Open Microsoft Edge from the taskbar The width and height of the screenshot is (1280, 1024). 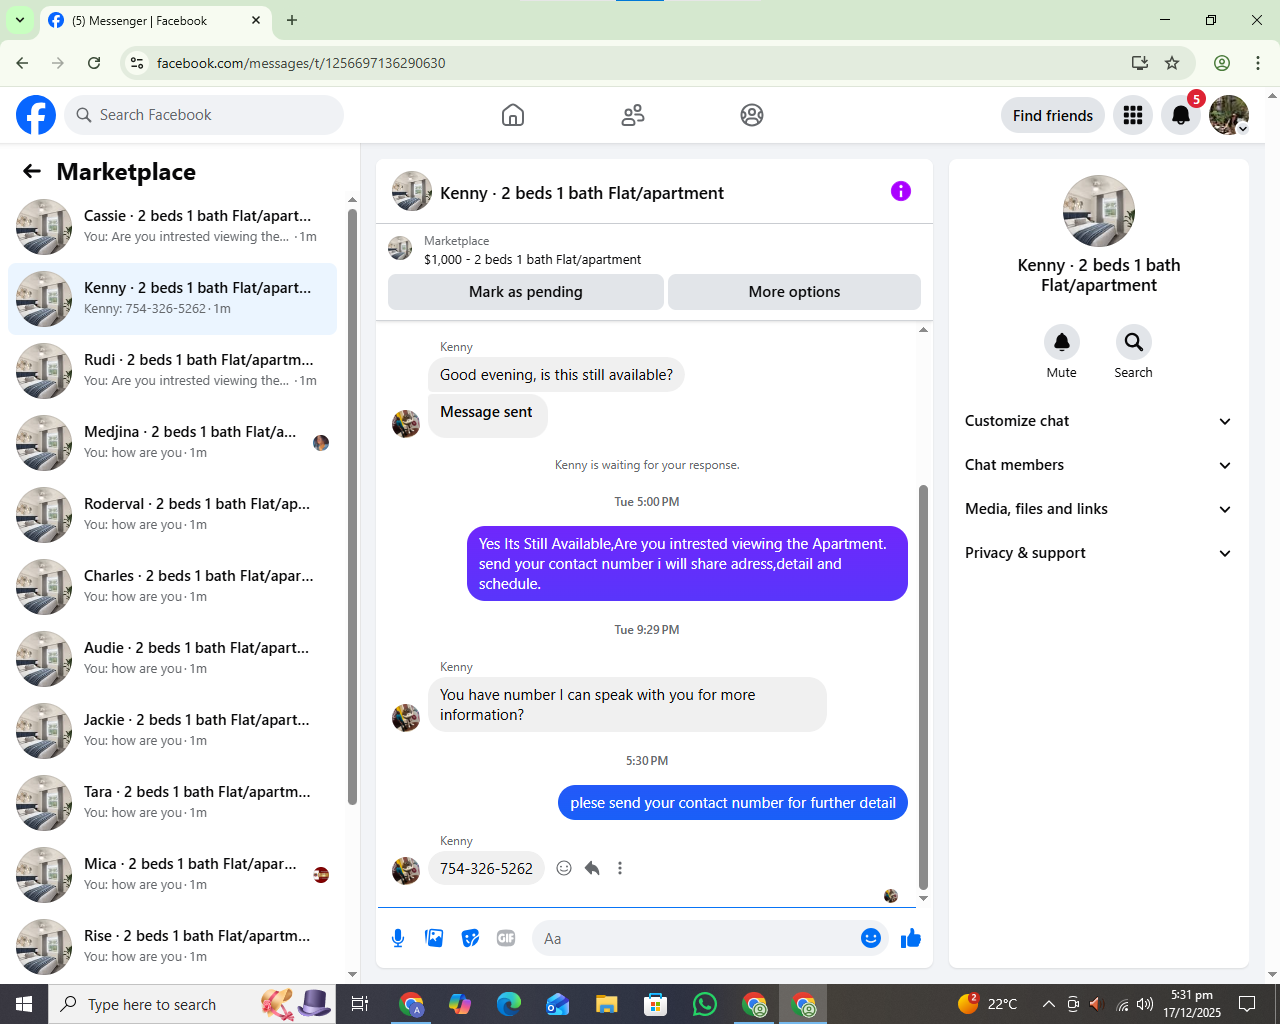click(509, 1004)
